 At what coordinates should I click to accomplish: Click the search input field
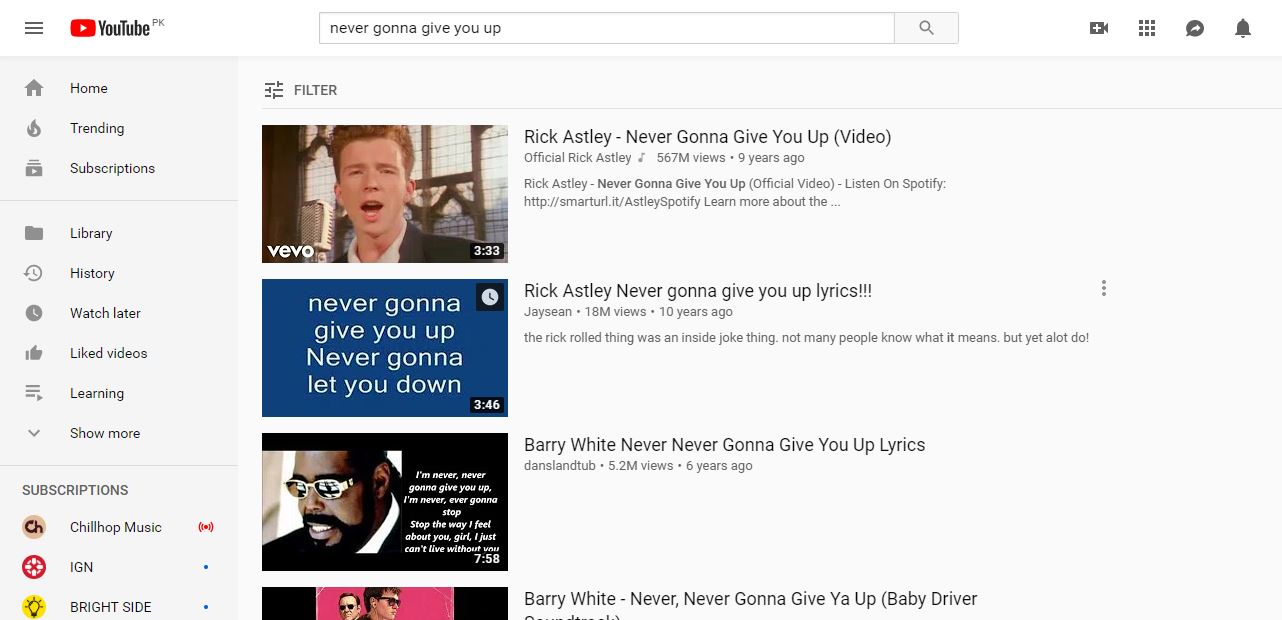tap(606, 28)
